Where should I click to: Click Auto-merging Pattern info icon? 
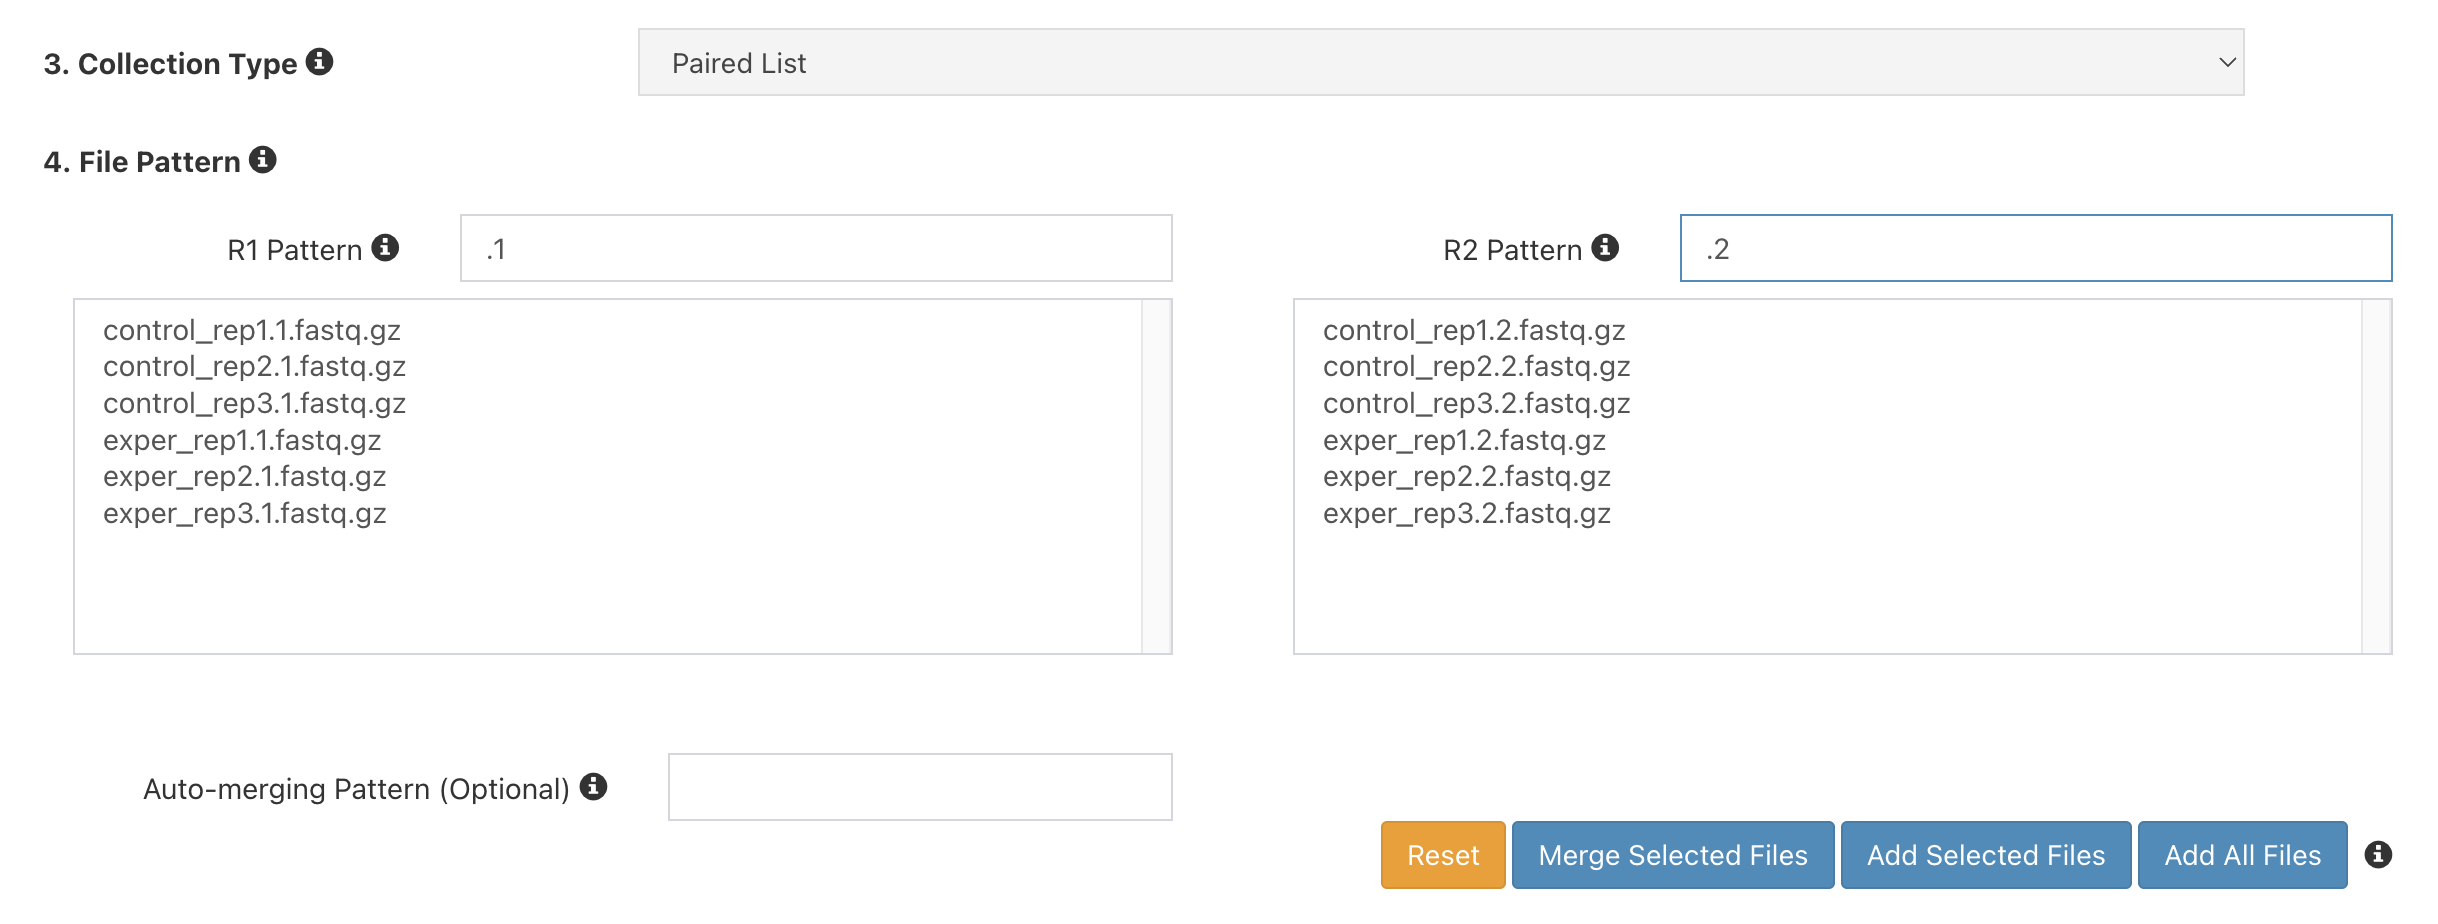[593, 787]
